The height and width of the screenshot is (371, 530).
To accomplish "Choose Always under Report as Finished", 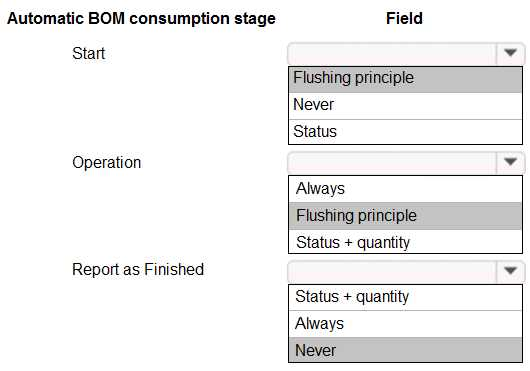I will coord(405,324).
